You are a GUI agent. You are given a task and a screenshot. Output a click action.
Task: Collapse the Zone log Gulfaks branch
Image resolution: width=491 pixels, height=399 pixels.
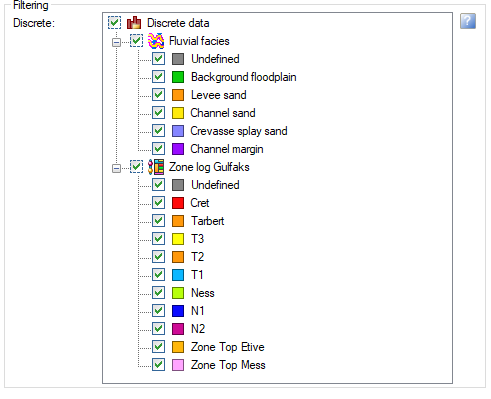(x=116, y=168)
